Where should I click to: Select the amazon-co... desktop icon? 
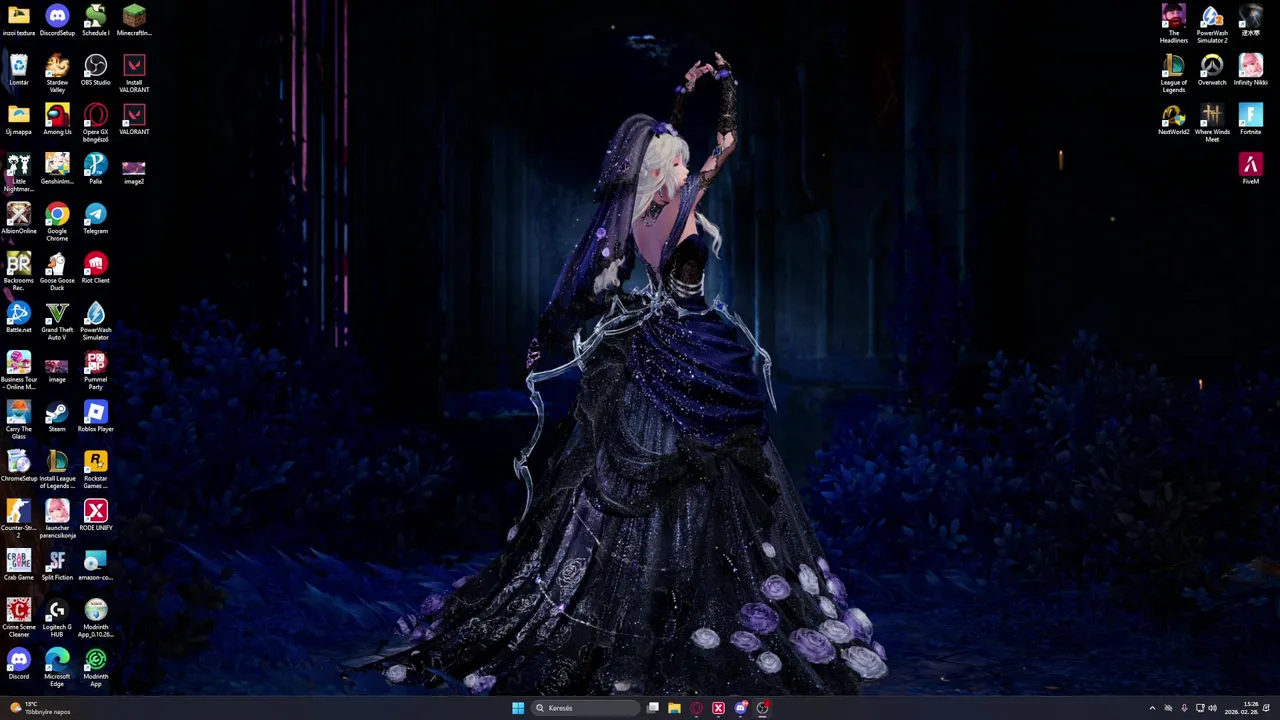tap(96, 565)
